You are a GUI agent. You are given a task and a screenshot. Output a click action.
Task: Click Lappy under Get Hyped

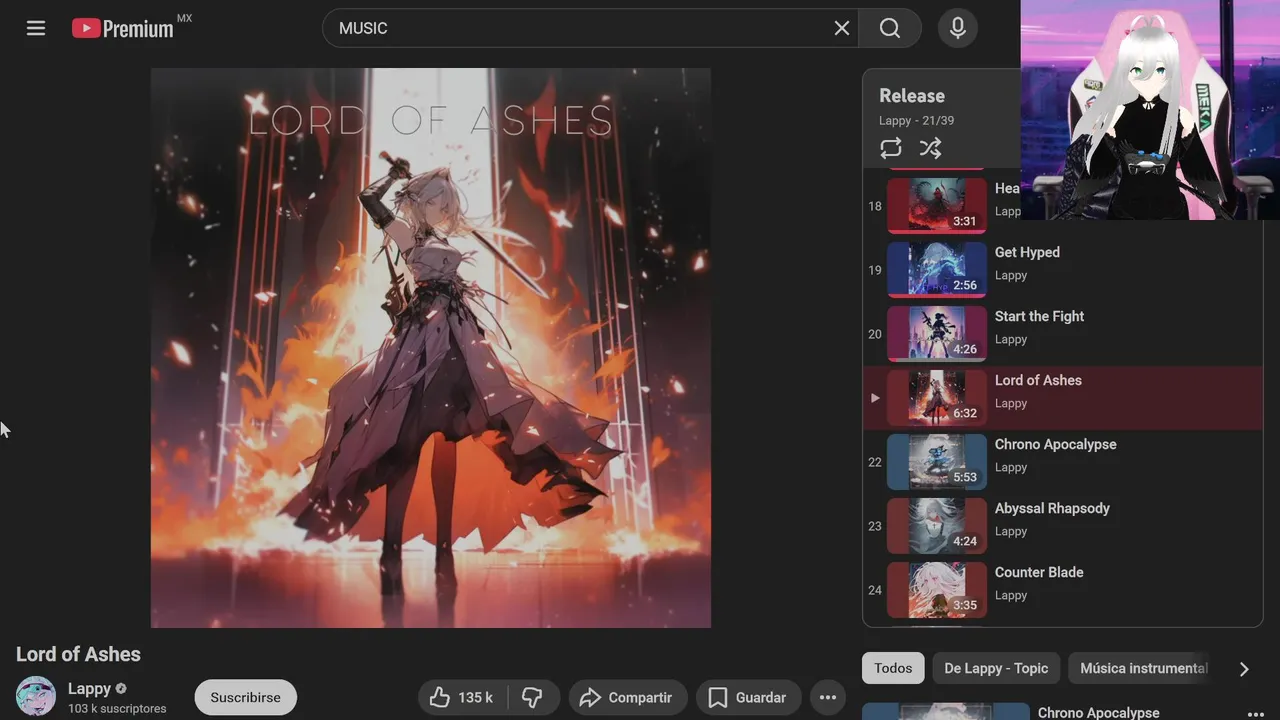pos(1011,275)
